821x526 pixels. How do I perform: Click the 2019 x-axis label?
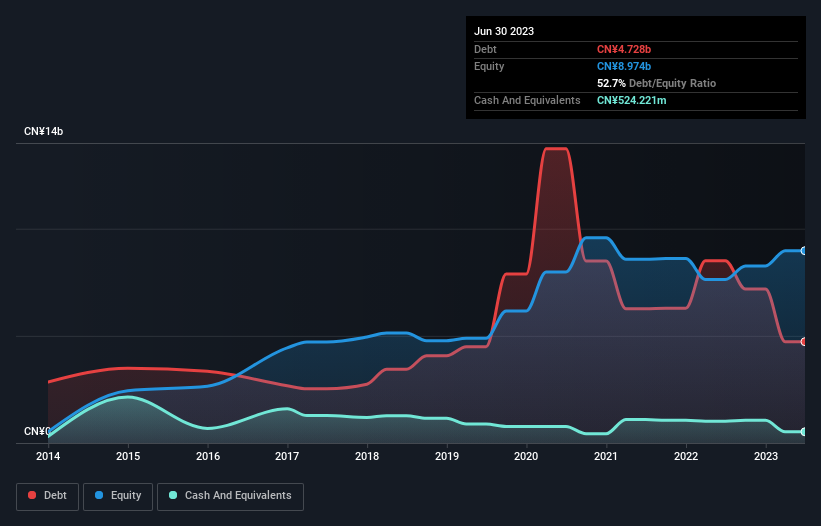pos(447,456)
